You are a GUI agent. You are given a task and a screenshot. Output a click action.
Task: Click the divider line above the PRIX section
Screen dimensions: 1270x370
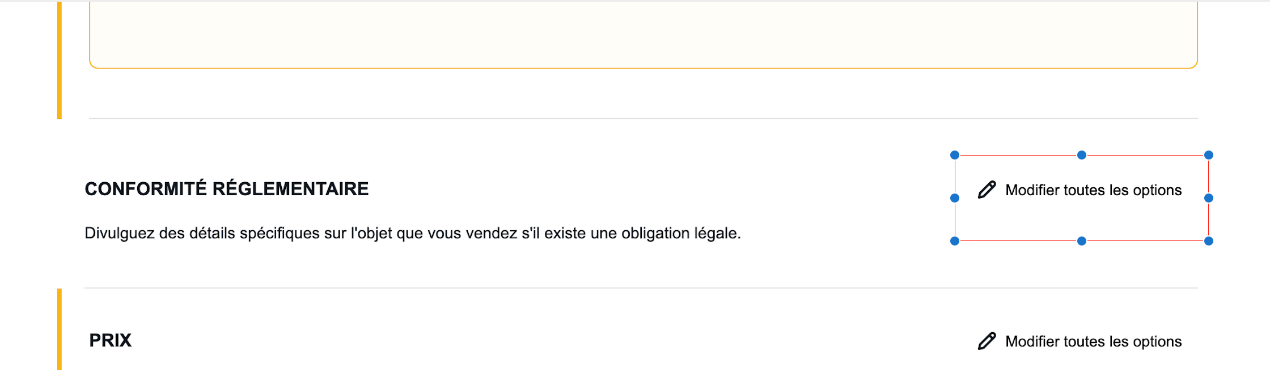coord(641,288)
